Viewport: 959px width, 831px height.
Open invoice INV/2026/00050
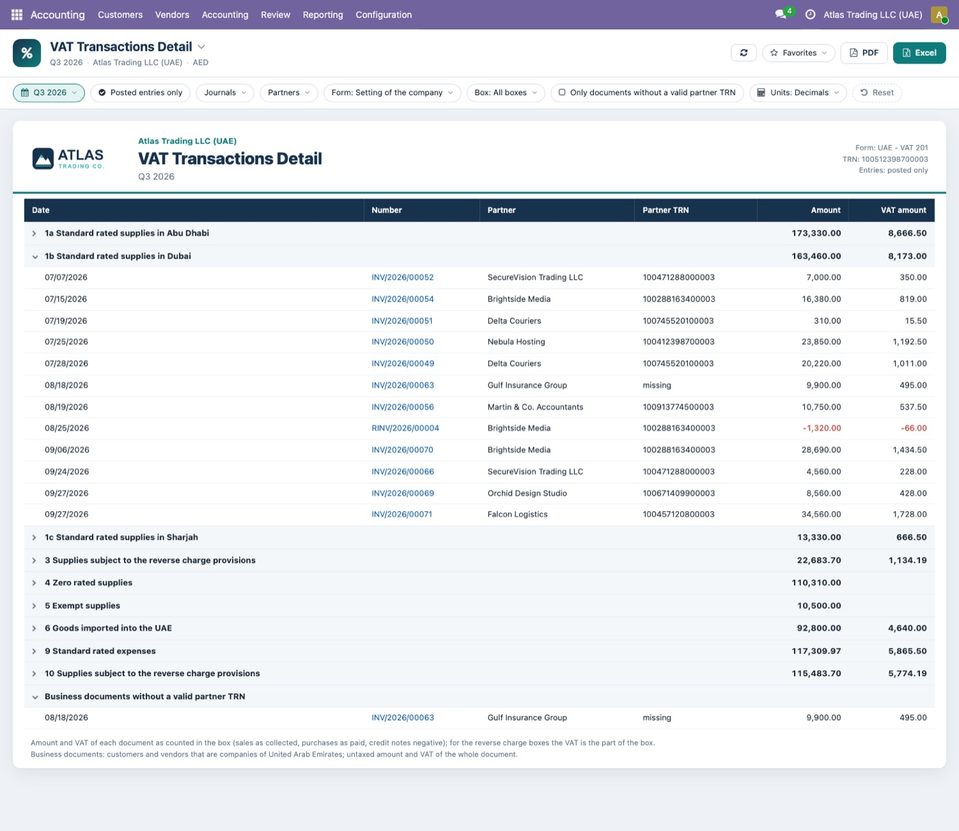pyautogui.click(x=402, y=342)
